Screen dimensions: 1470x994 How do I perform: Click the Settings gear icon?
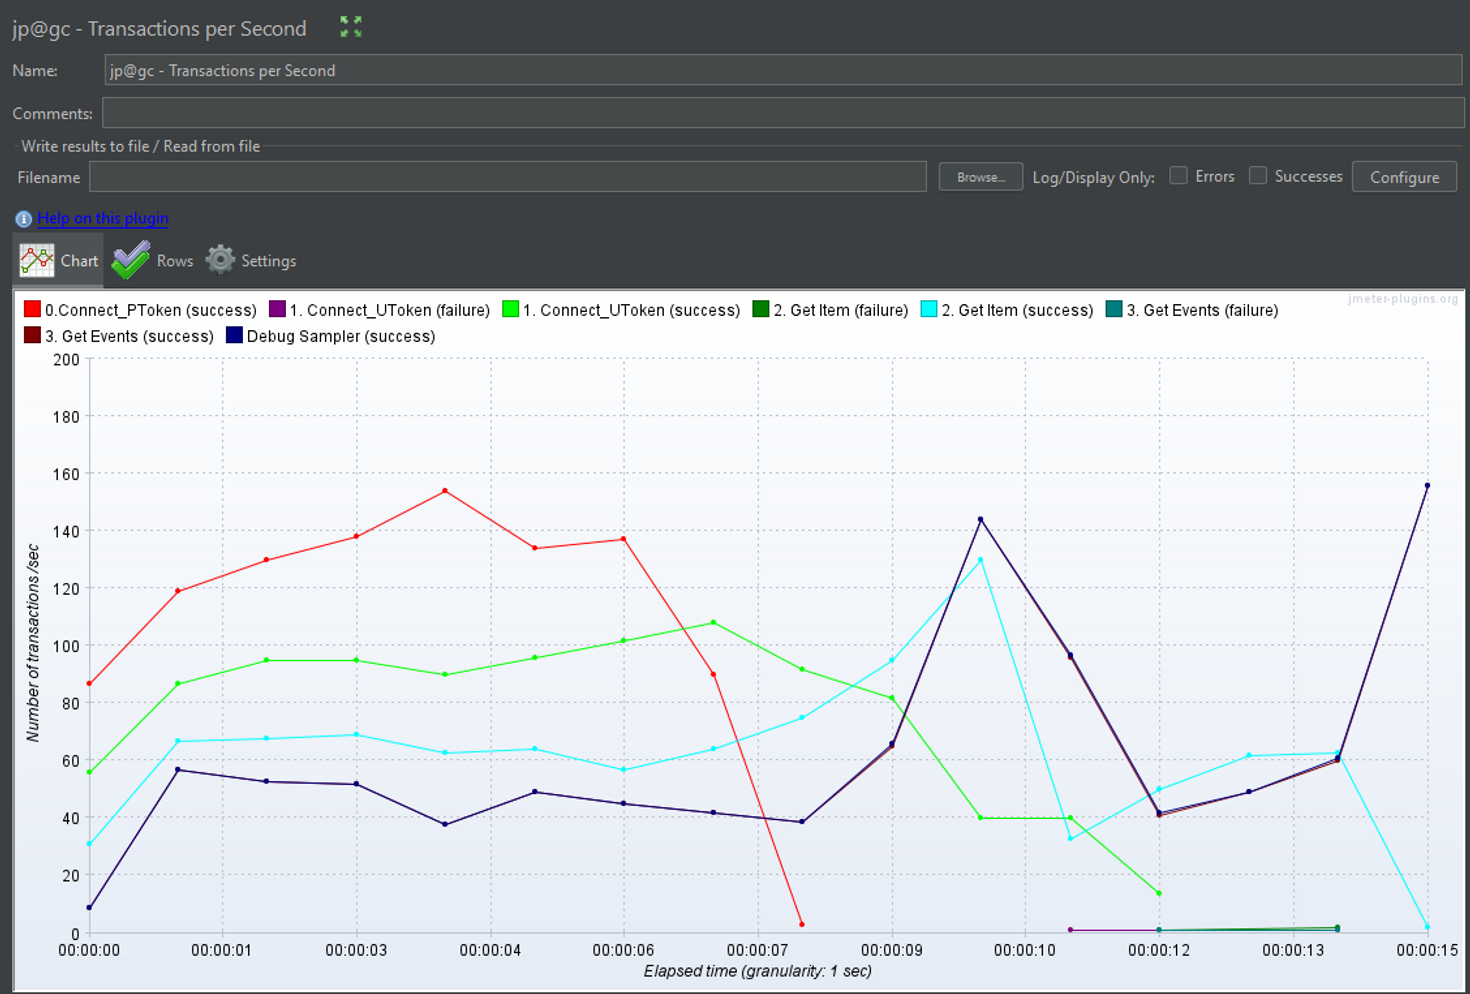pyautogui.click(x=220, y=260)
